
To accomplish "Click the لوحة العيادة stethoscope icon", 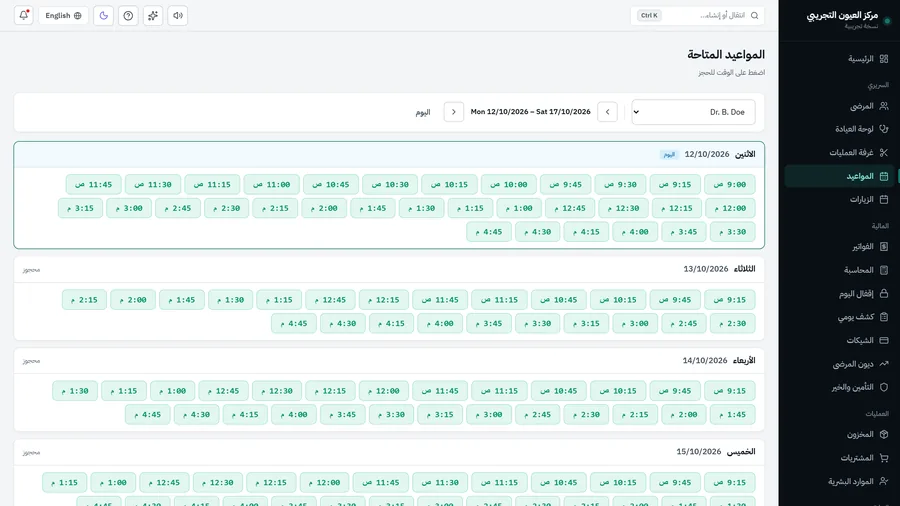I will tap(884, 129).
